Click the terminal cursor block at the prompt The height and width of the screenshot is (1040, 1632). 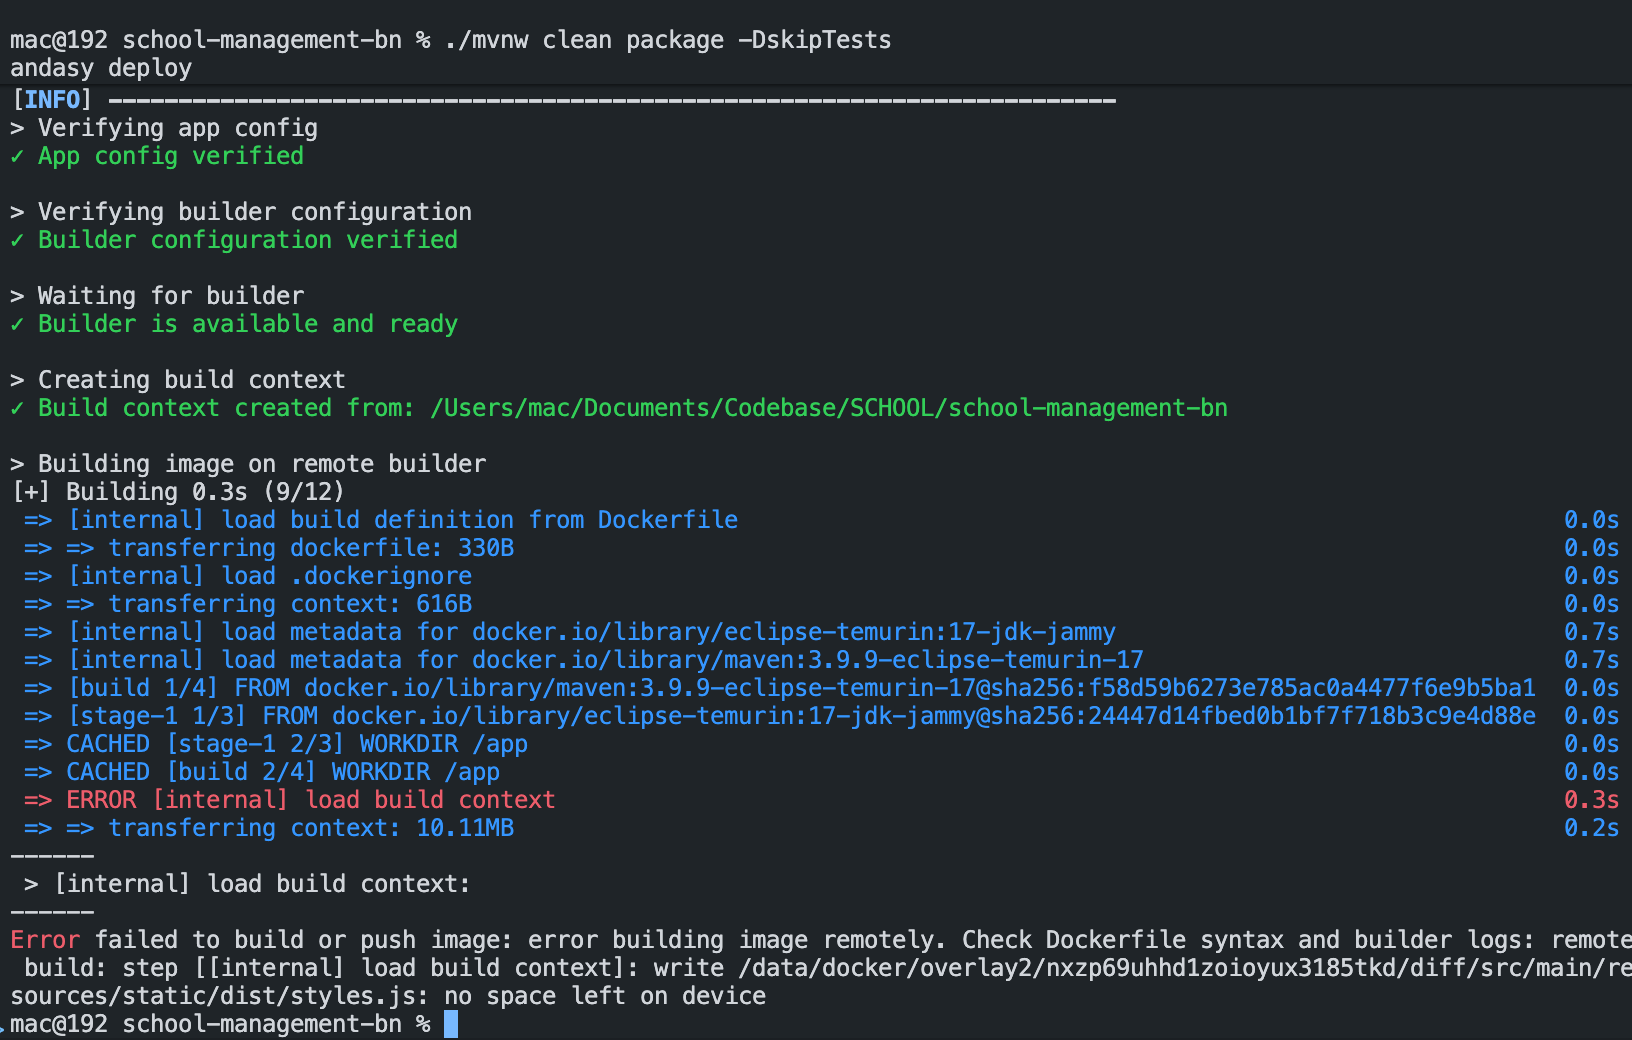(x=451, y=1024)
